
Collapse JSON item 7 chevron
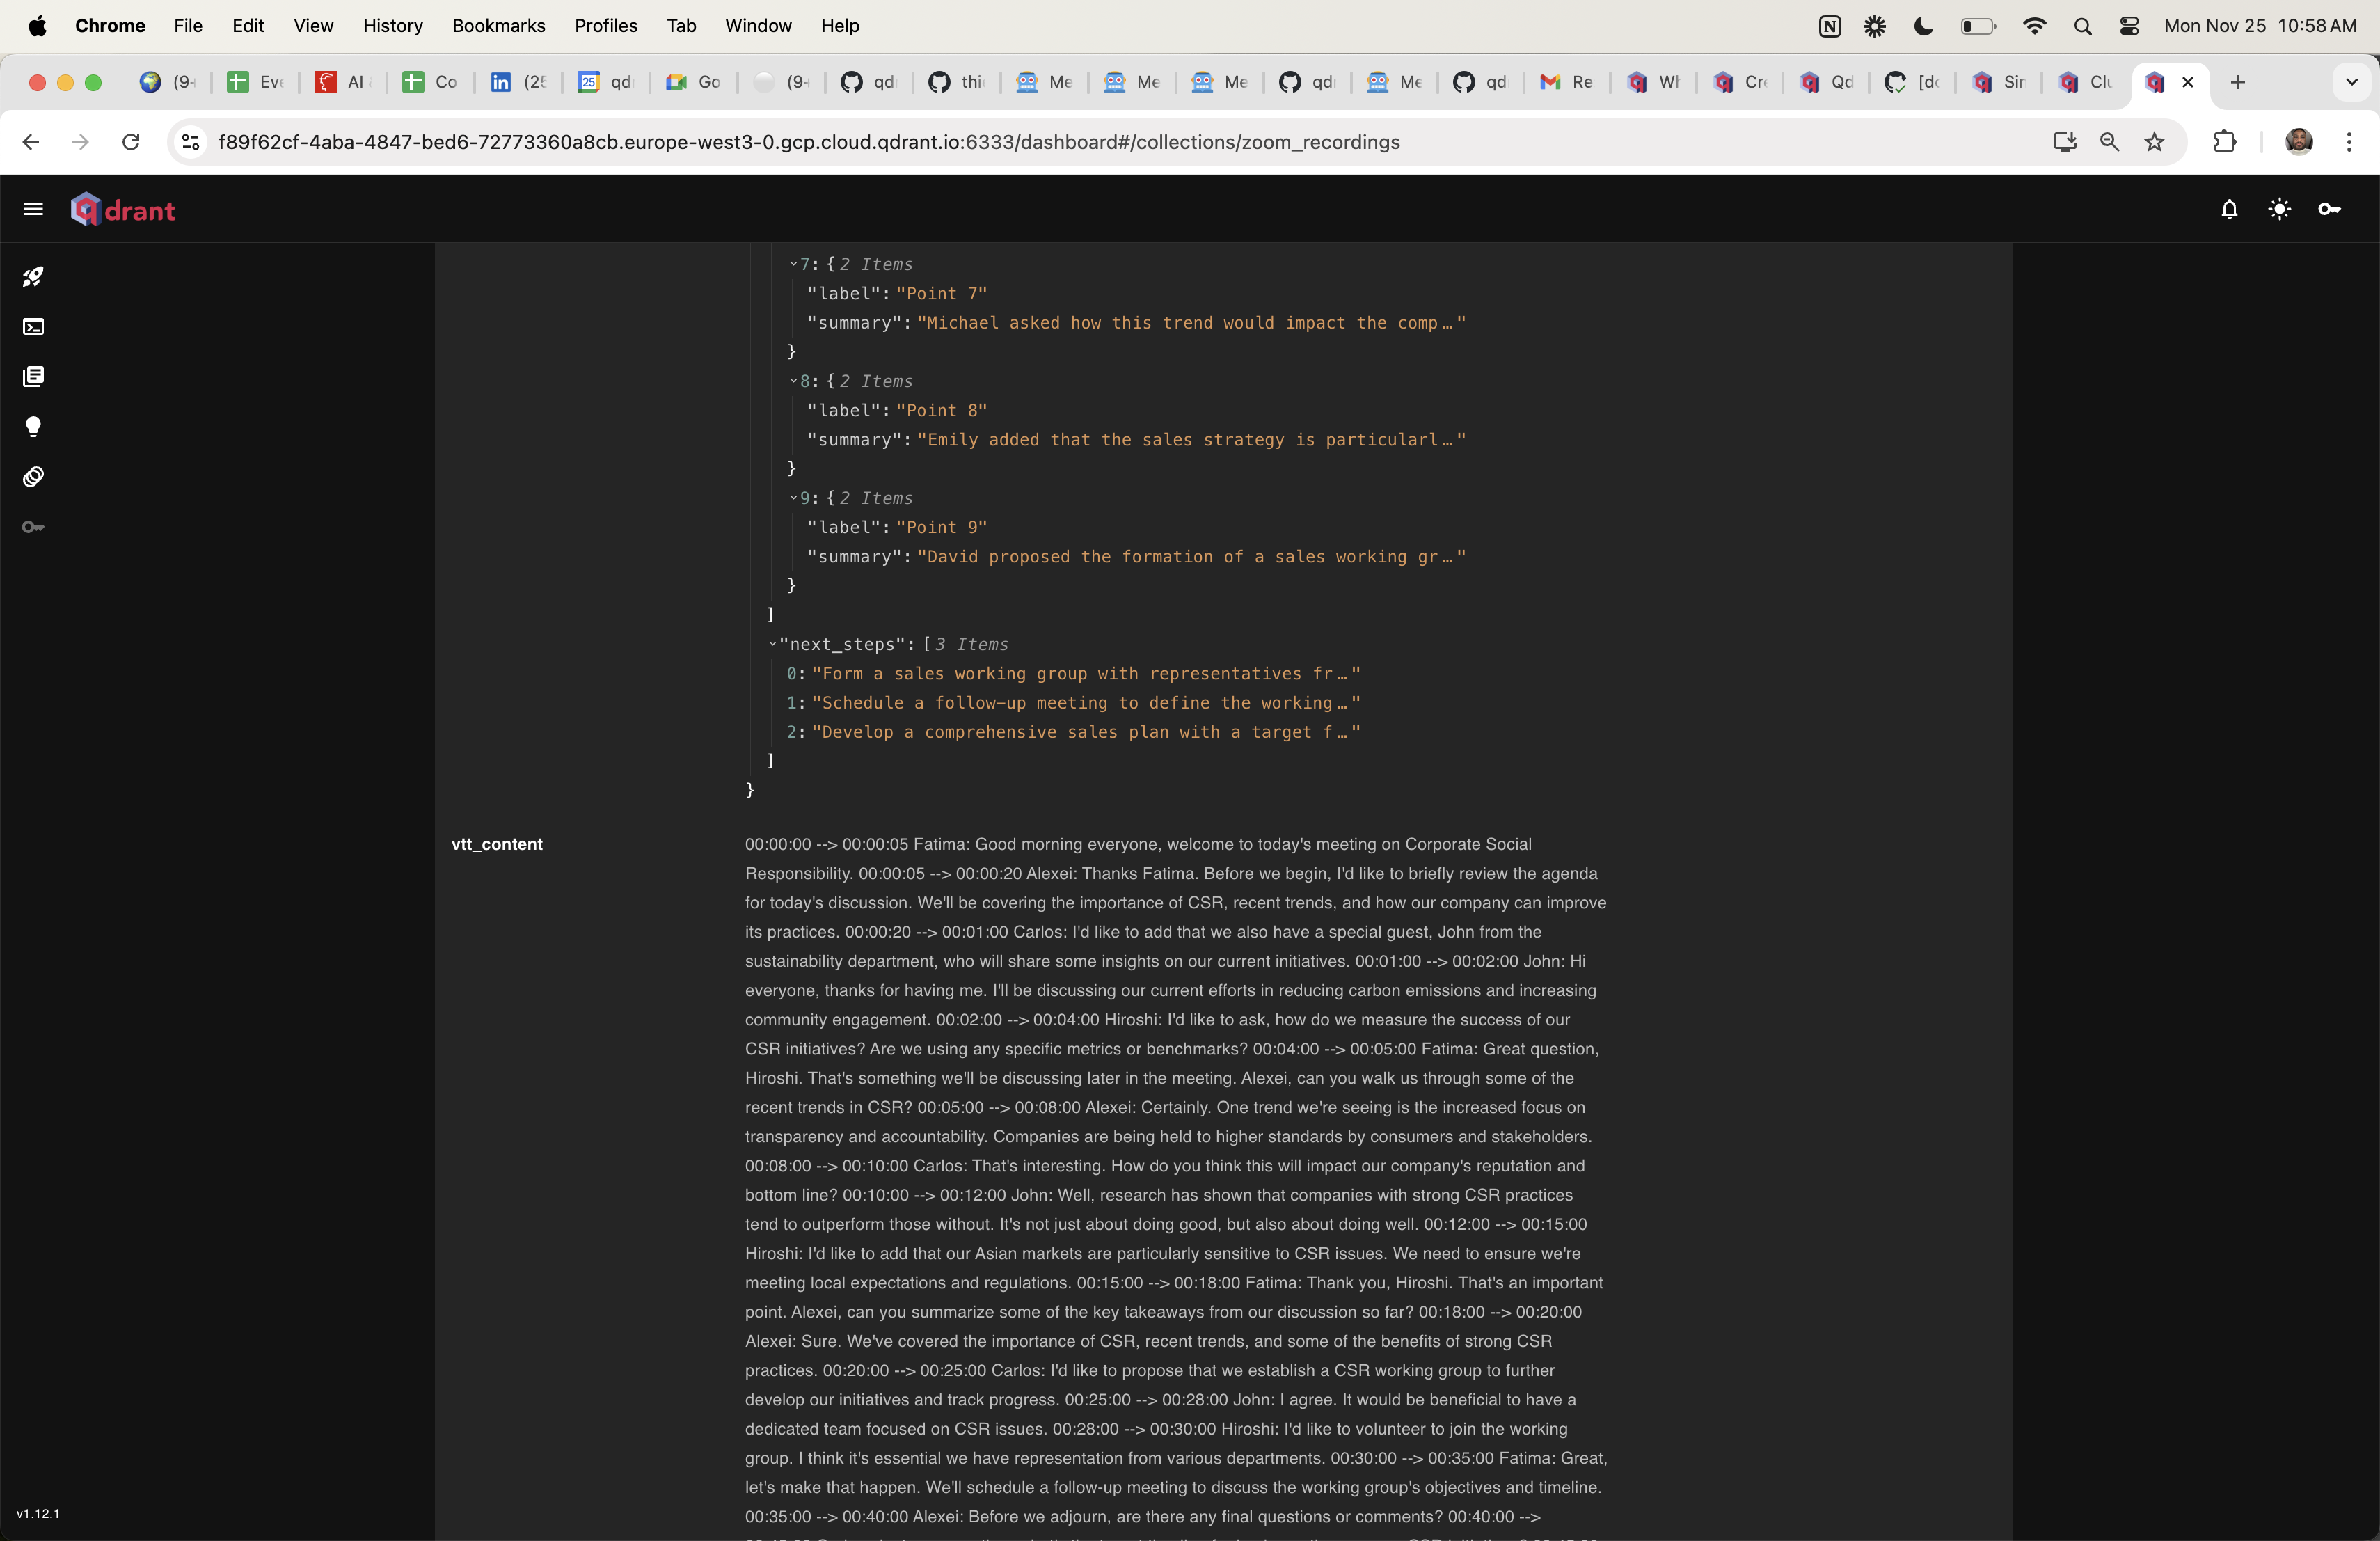(x=794, y=264)
